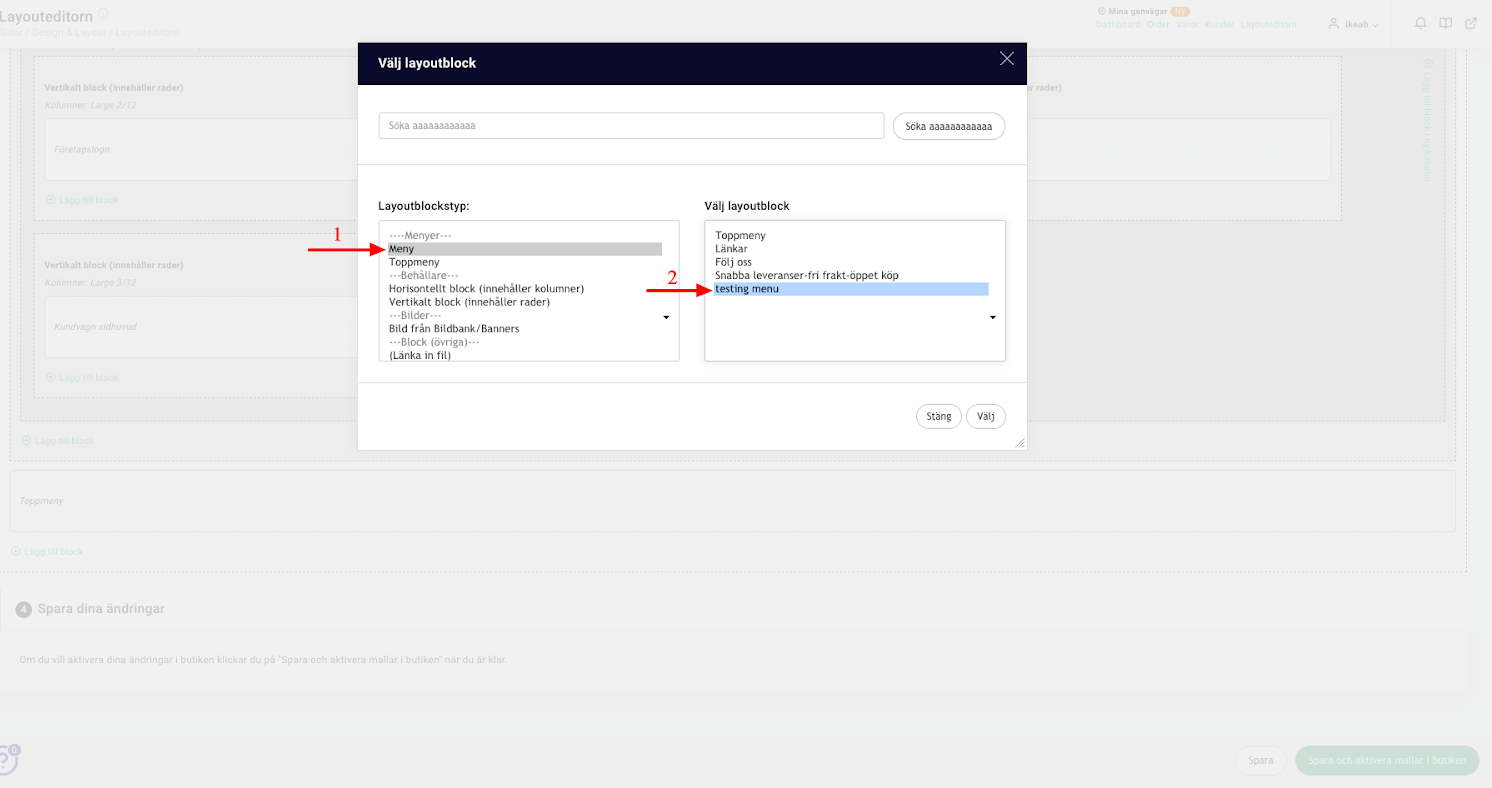Image resolution: width=1492 pixels, height=788 pixels.
Task: Click Lägg till block under Företagslogo
Action: click(82, 200)
